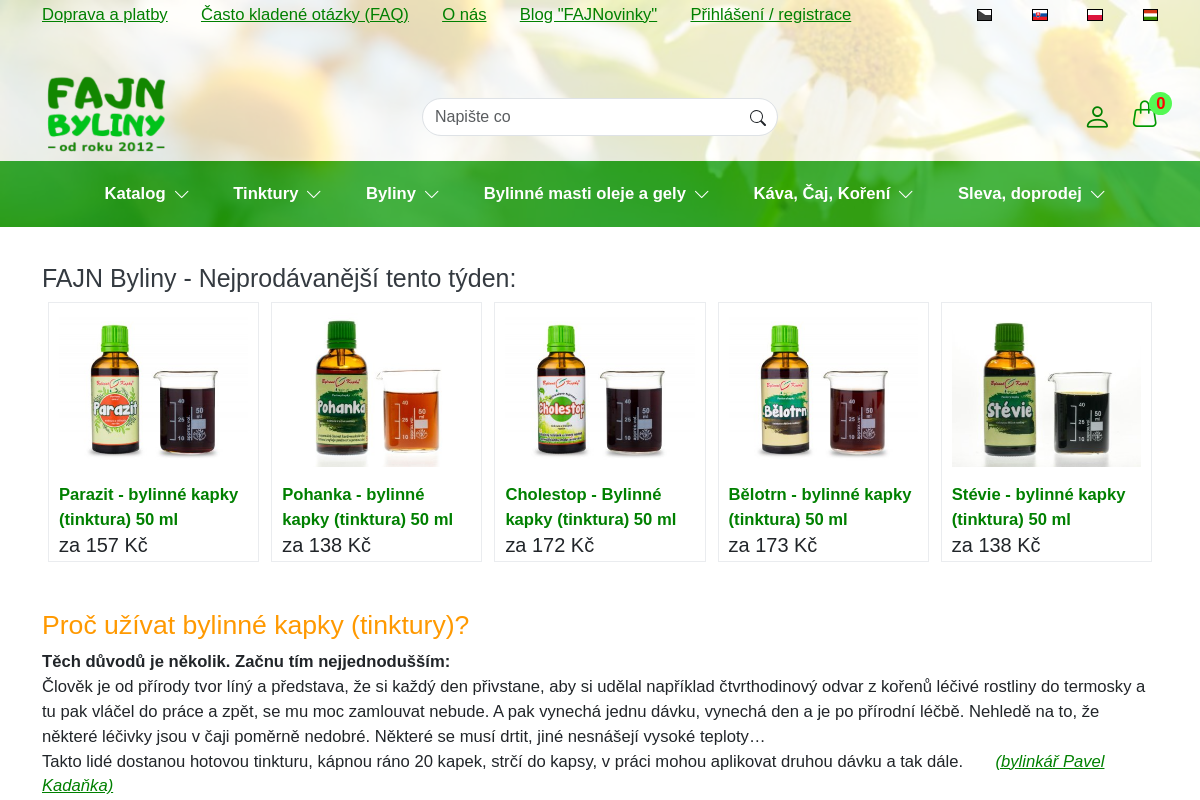This screenshot has height=800, width=1200.
Task: Open Bylinné masti oleje a gely menu
Action: pyautogui.click(x=596, y=194)
